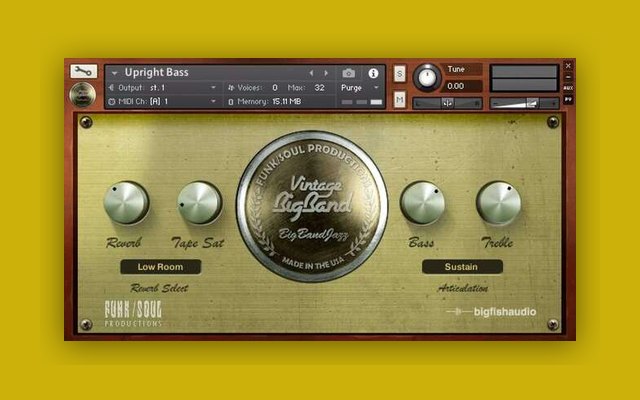Open snapshot view with the camera icon
This screenshot has width=640, height=400.
[x=349, y=73]
